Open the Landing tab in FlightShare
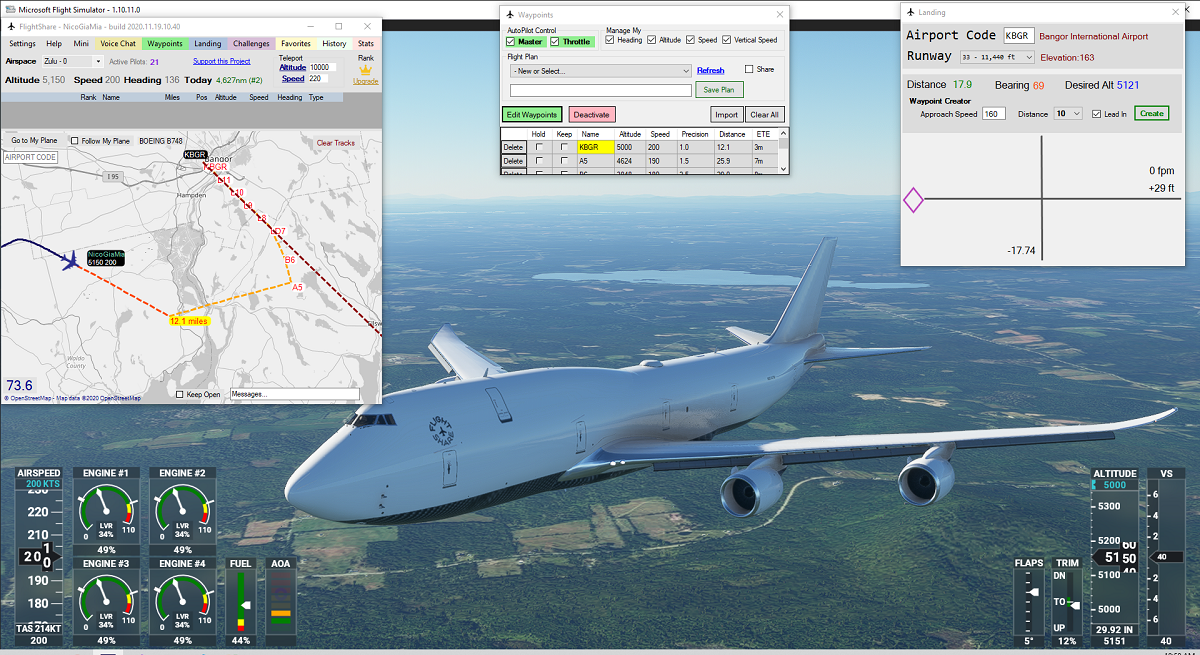Screen dimensions: 1200x655 pos(208,44)
